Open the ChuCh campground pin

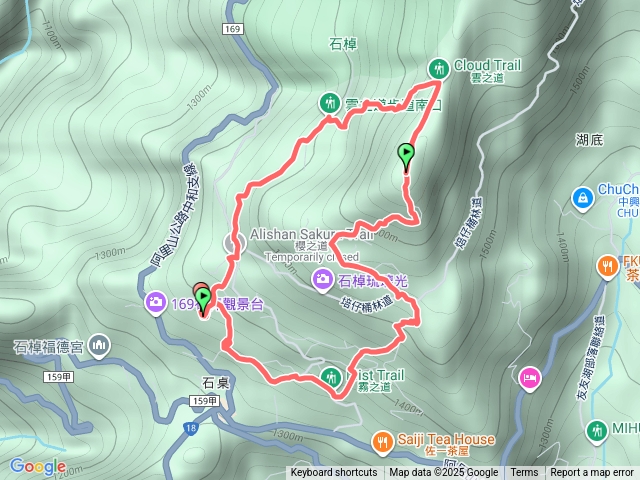coord(582,198)
